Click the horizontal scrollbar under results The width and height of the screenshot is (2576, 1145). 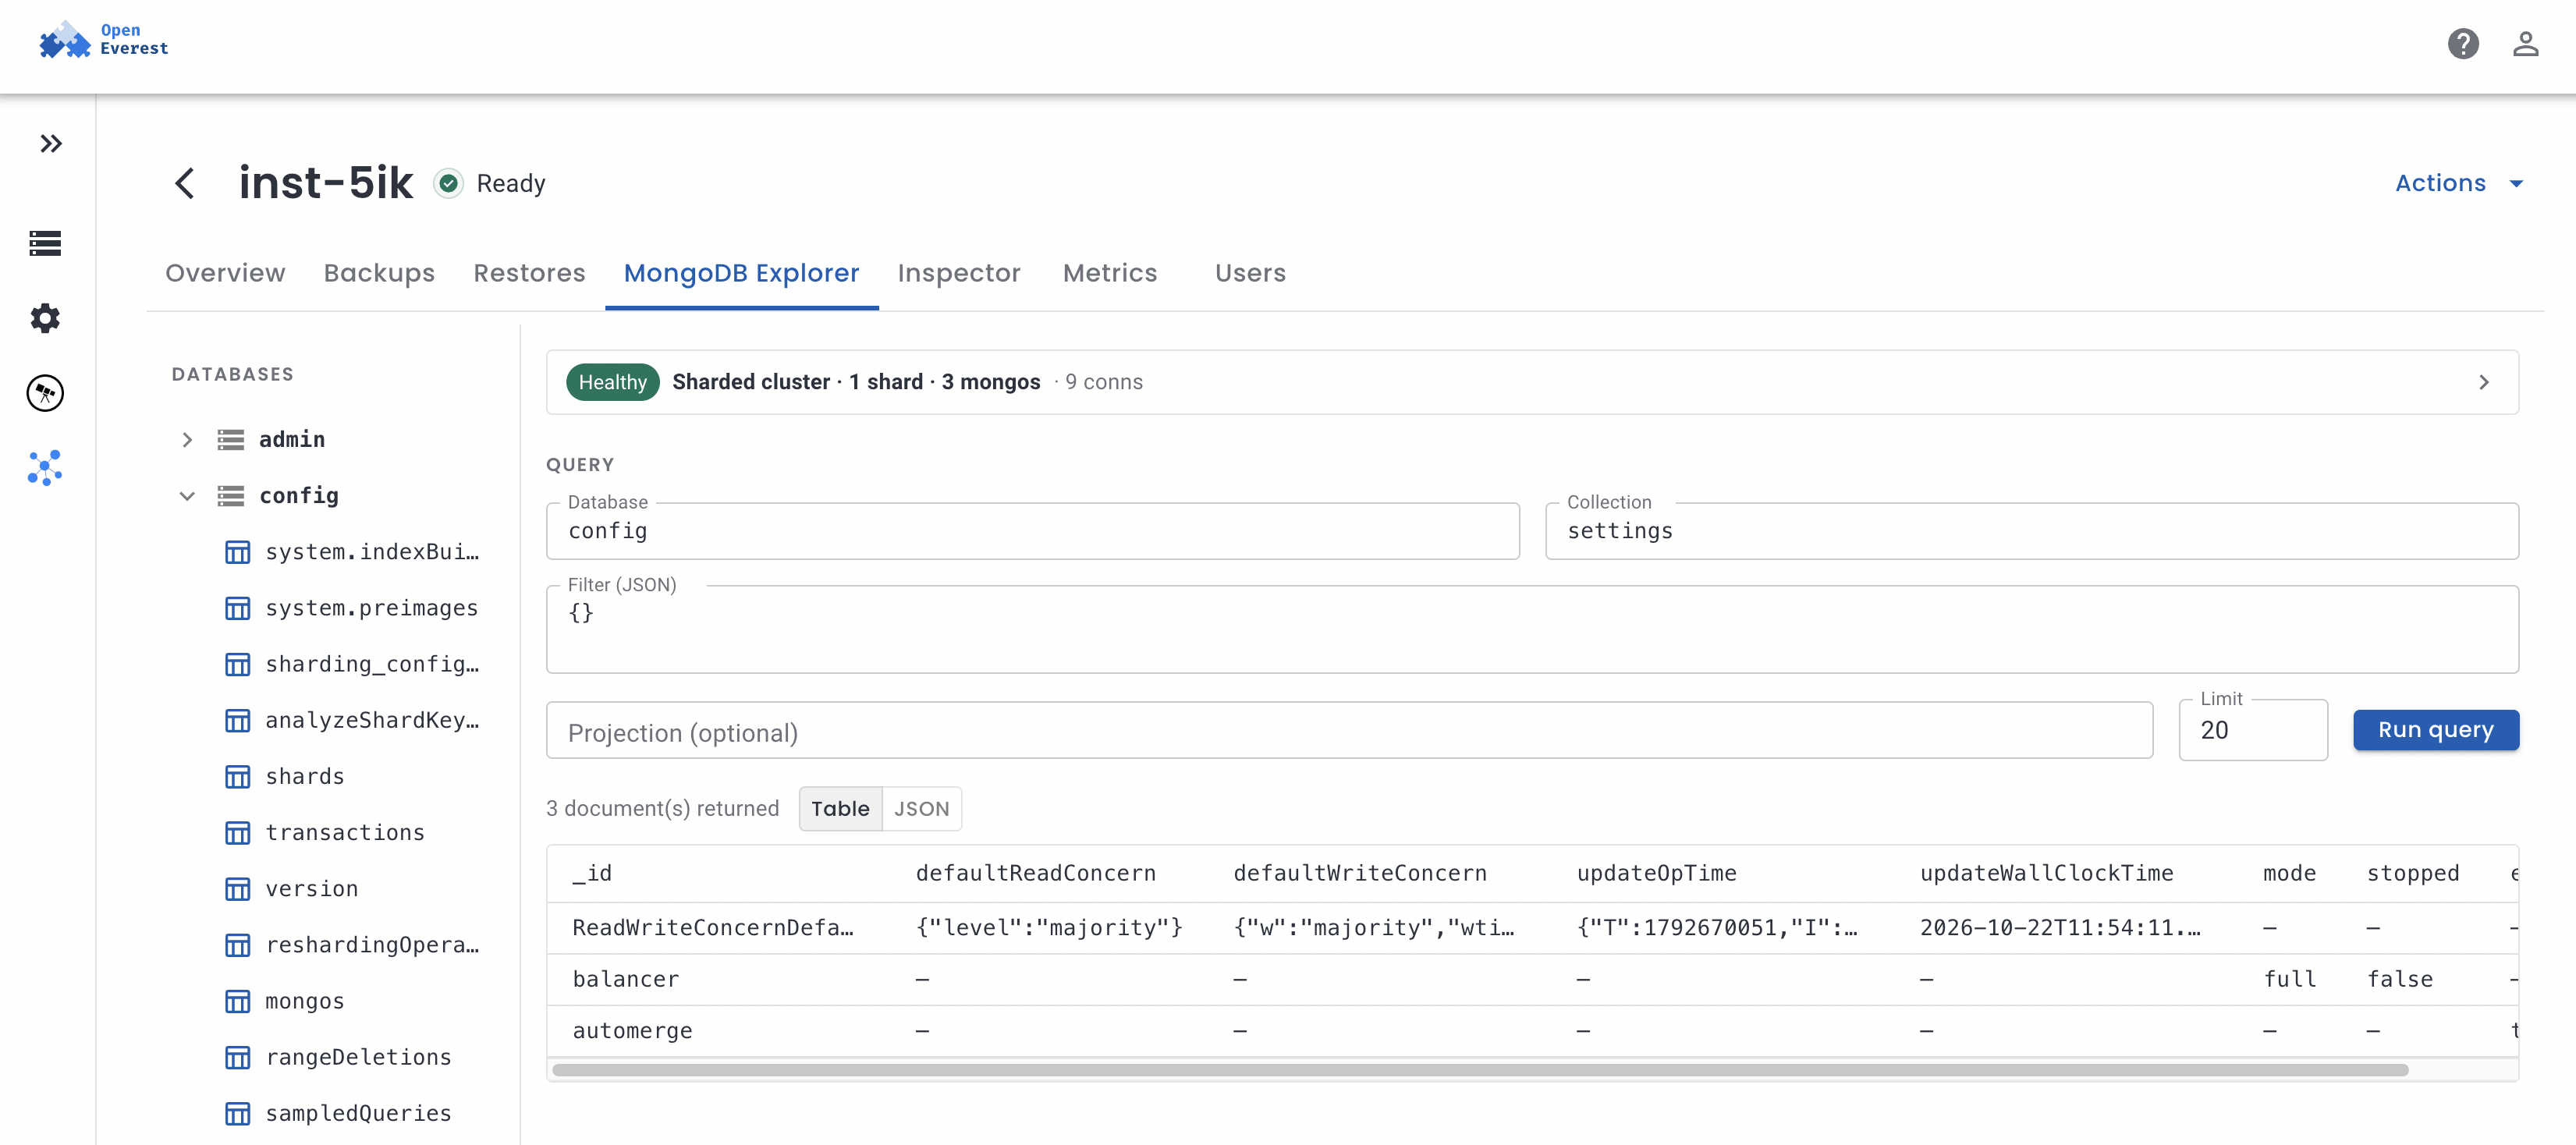pos(1480,1070)
